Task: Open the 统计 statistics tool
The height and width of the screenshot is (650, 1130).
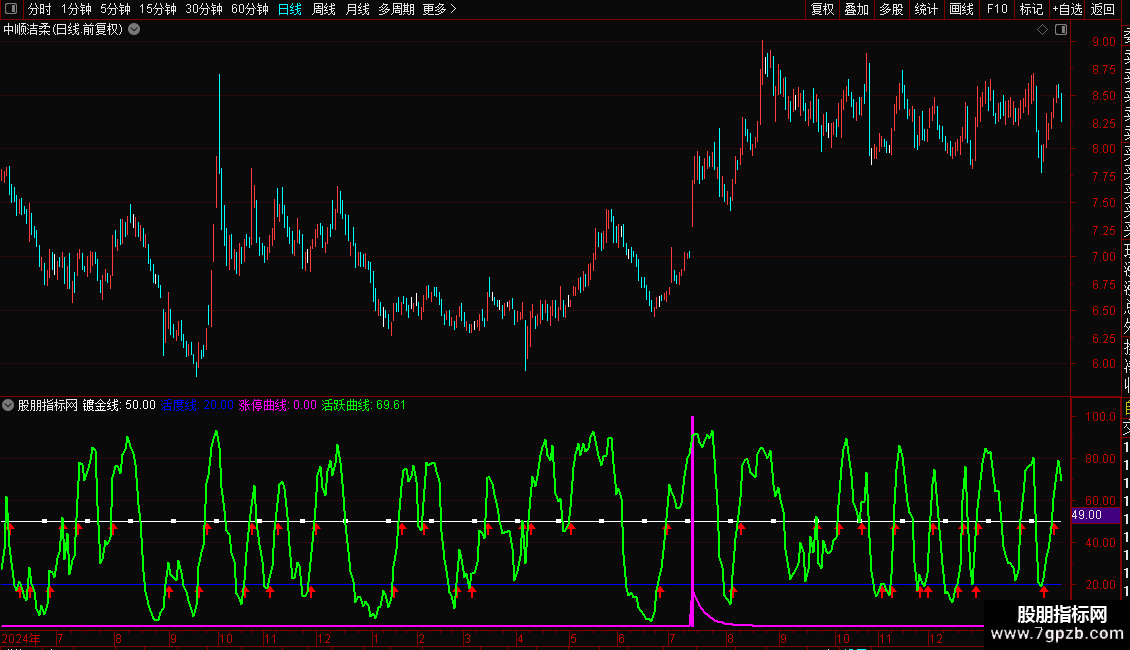Action: (x=926, y=10)
